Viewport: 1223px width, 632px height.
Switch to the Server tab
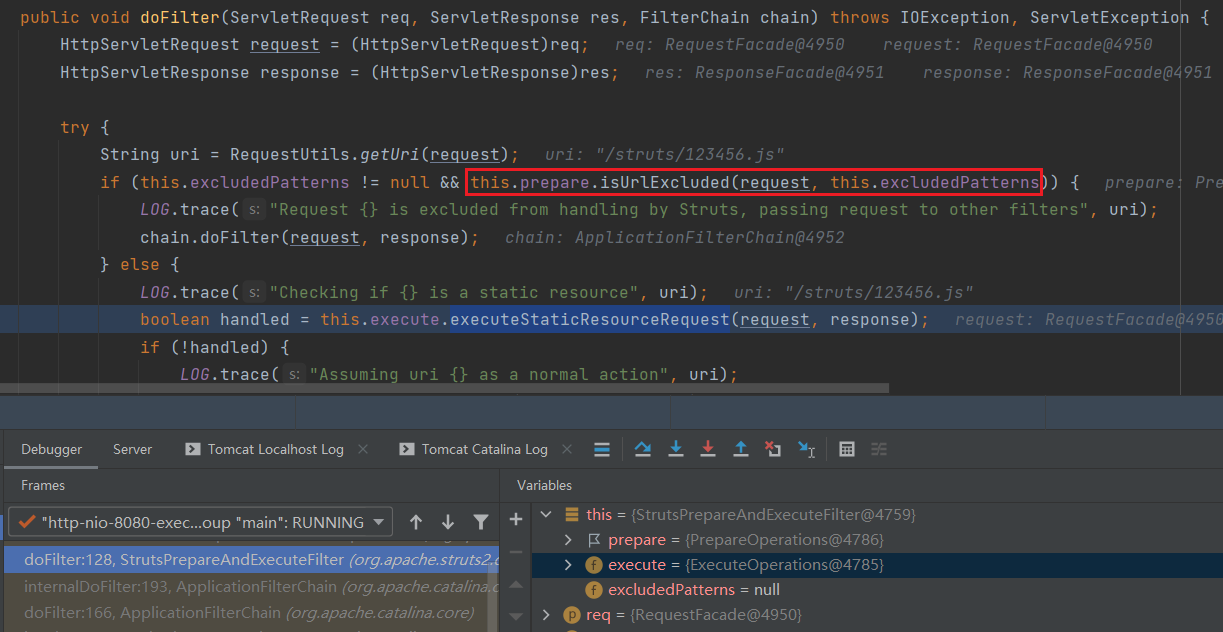pos(132,449)
